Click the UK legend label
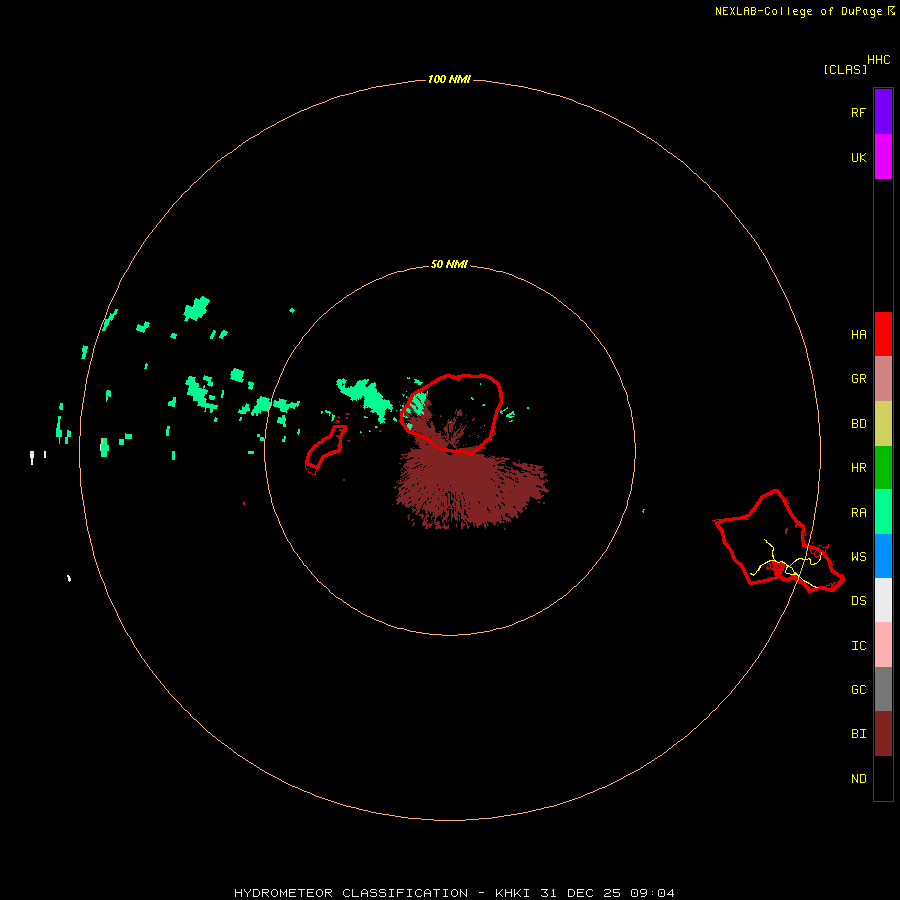The height and width of the screenshot is (900, 900). (x=859, y=157)
